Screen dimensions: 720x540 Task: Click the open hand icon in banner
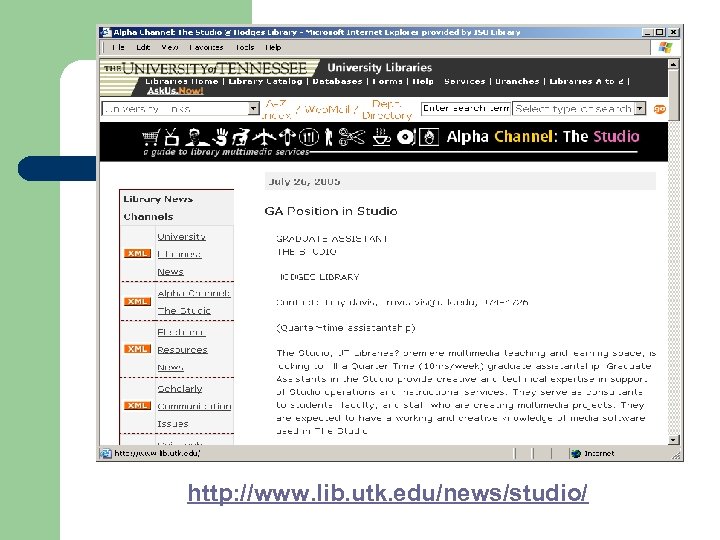click(x=221, y=137)
